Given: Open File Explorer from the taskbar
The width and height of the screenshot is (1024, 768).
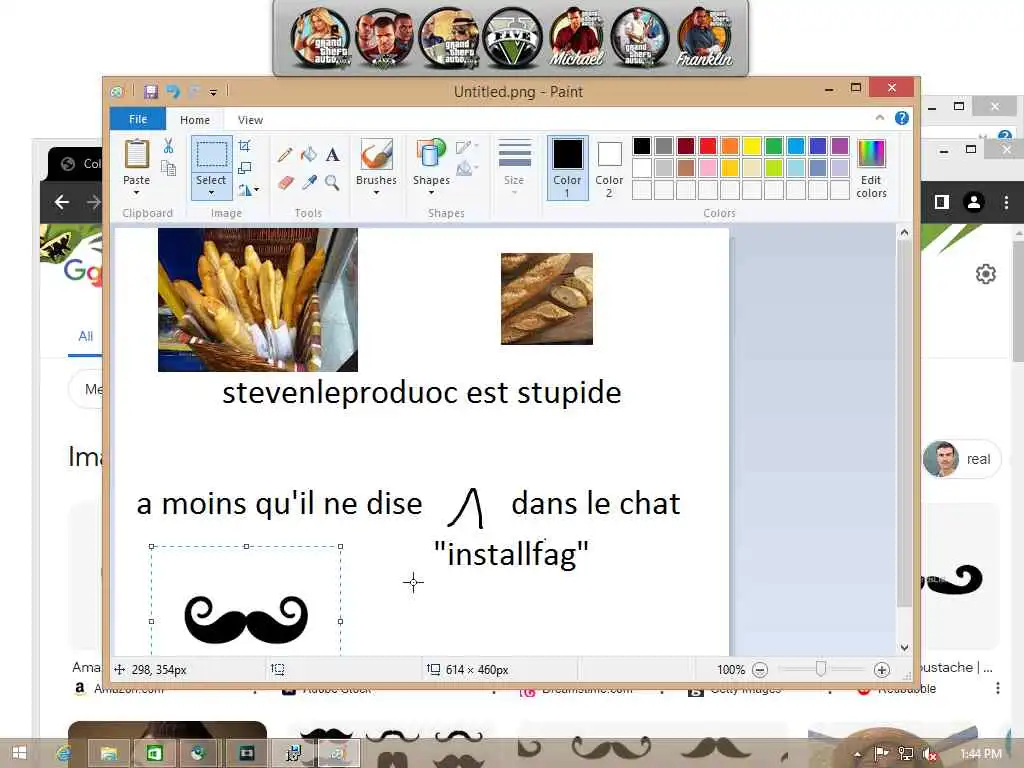Looking at the screenshot, I should 109,753.
